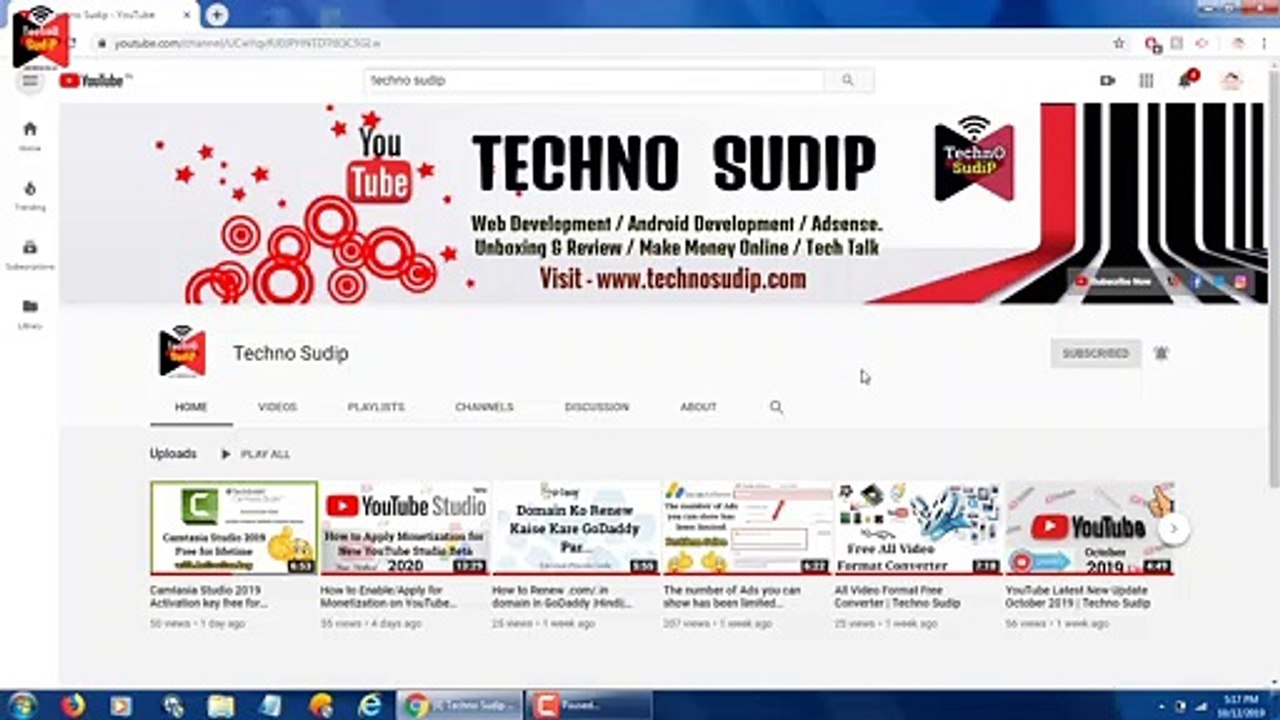The width and height of the screenshot is (1280, 720).
Task: Open 'All Video Format Free Converter' title
Action: (898, 597)
